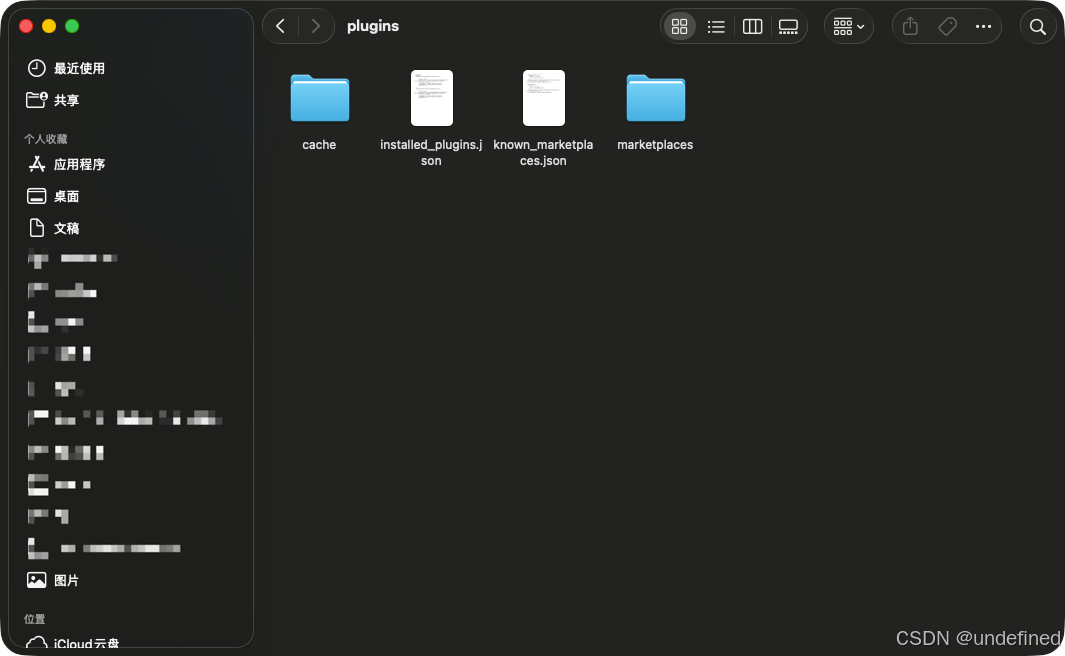Go back to the previous folder
Screen dimensions: 1065x656
281,26
